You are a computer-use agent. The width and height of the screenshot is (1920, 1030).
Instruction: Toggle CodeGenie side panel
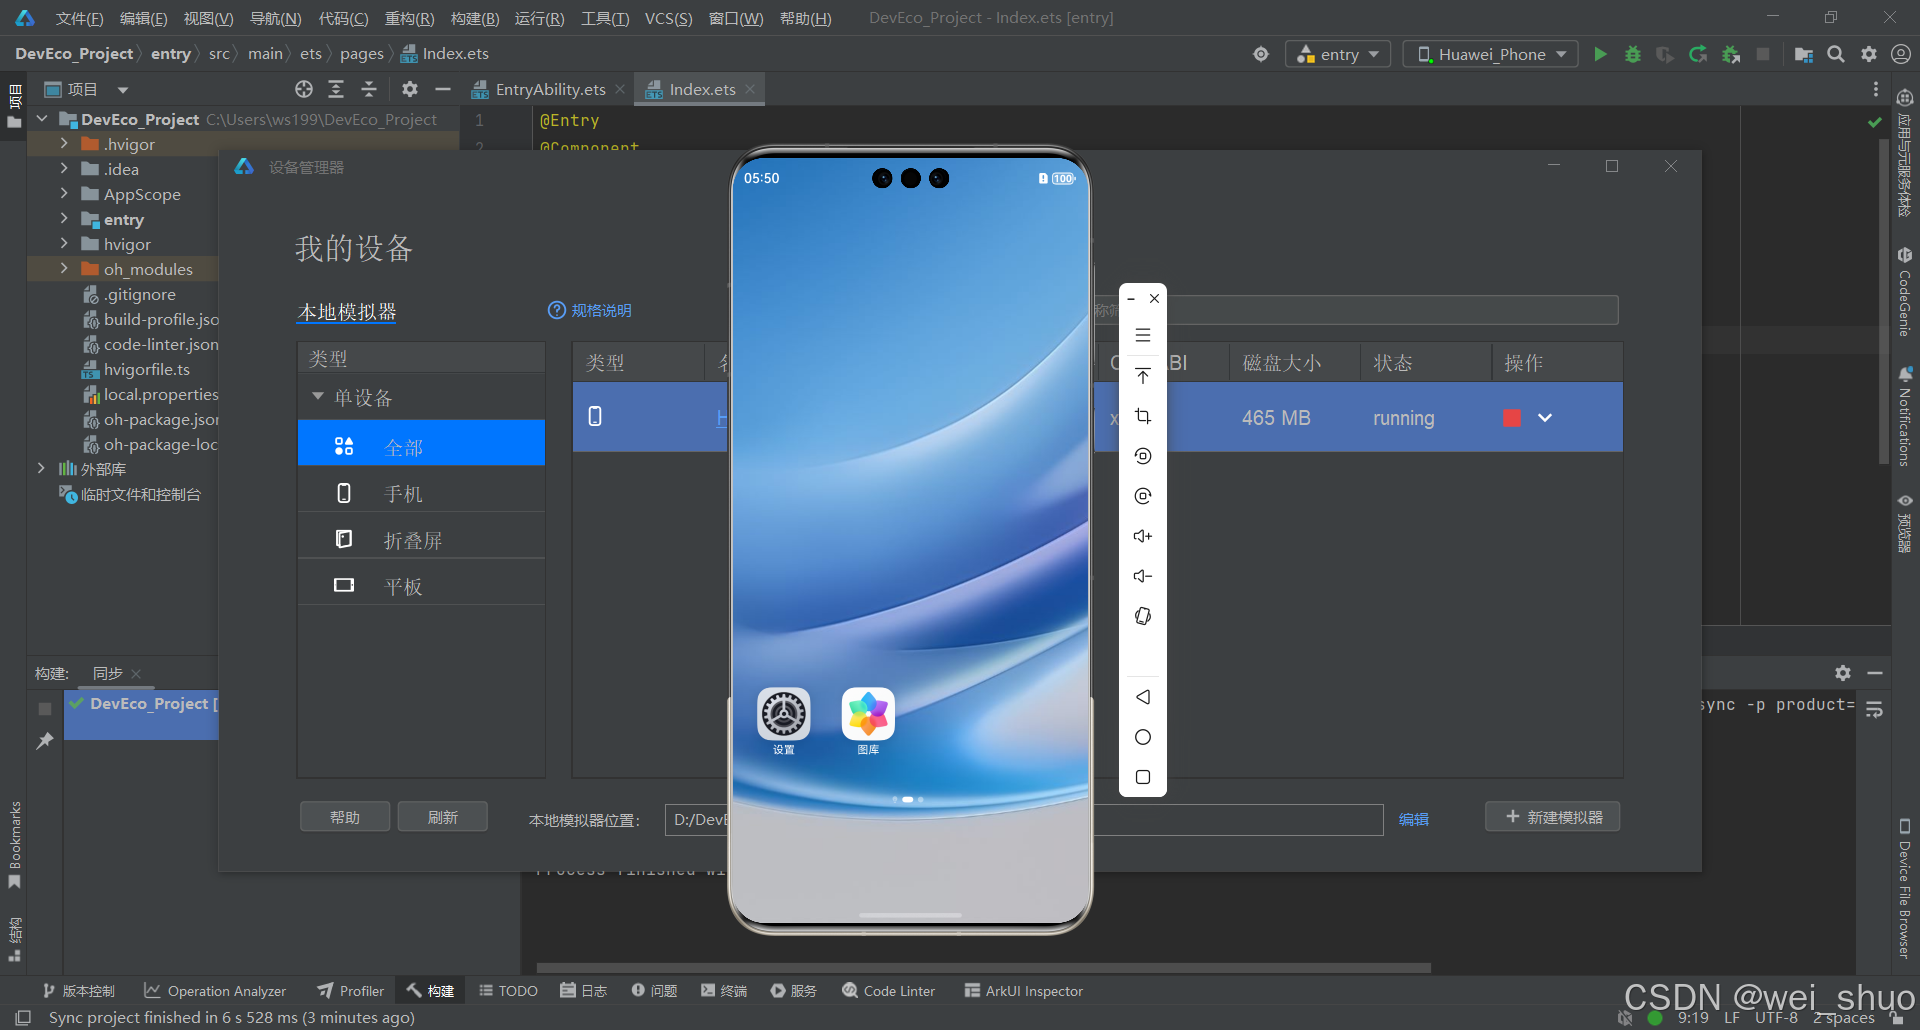(x=1904, y=293)
